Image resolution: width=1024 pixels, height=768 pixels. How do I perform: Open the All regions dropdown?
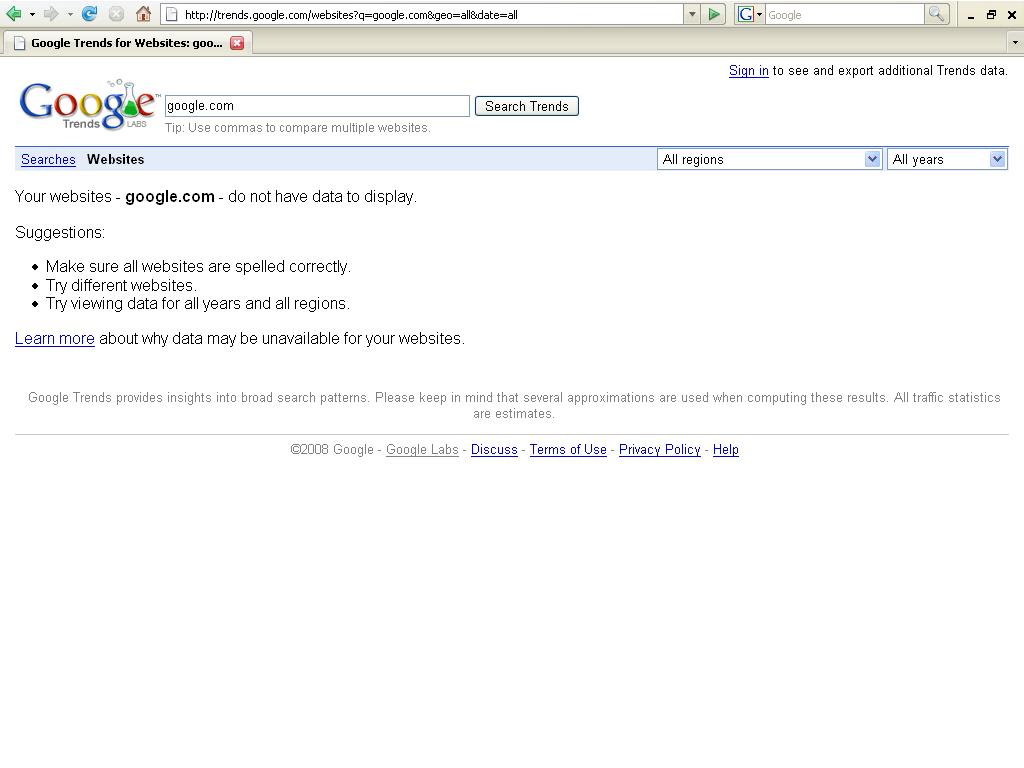(x=769, y=159)
